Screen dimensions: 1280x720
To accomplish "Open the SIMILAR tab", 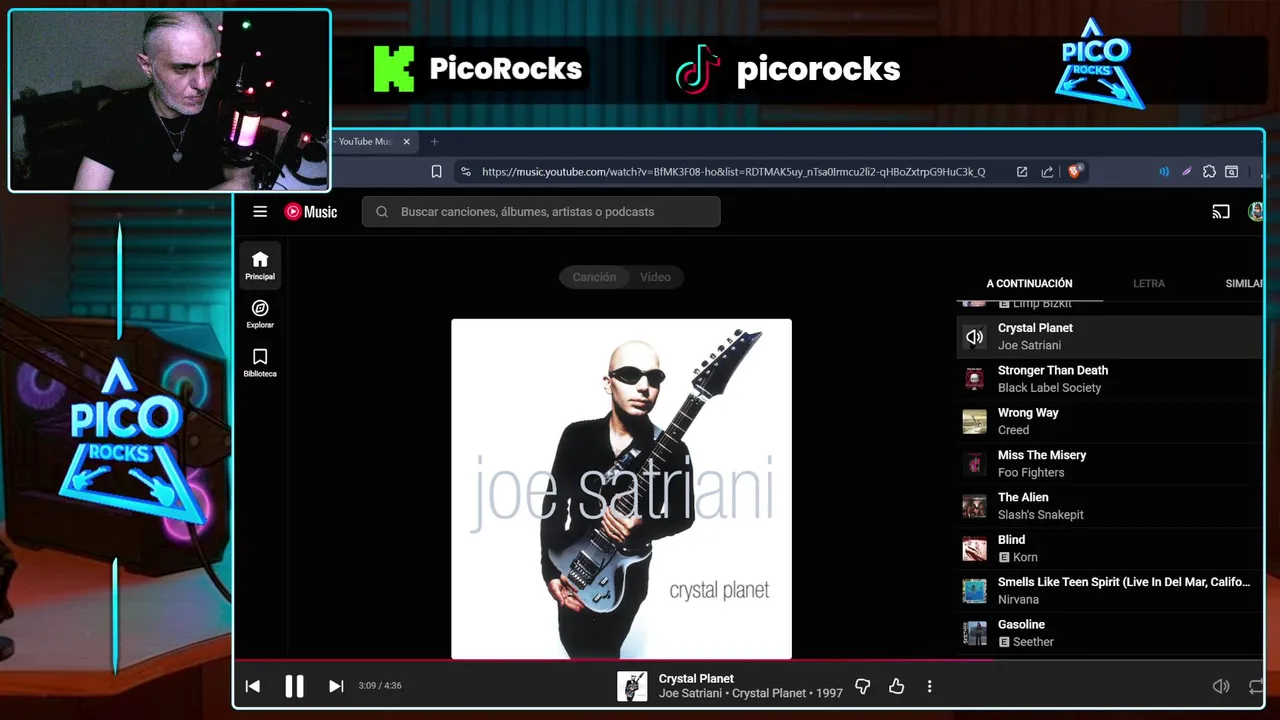I will point(1244,283).
